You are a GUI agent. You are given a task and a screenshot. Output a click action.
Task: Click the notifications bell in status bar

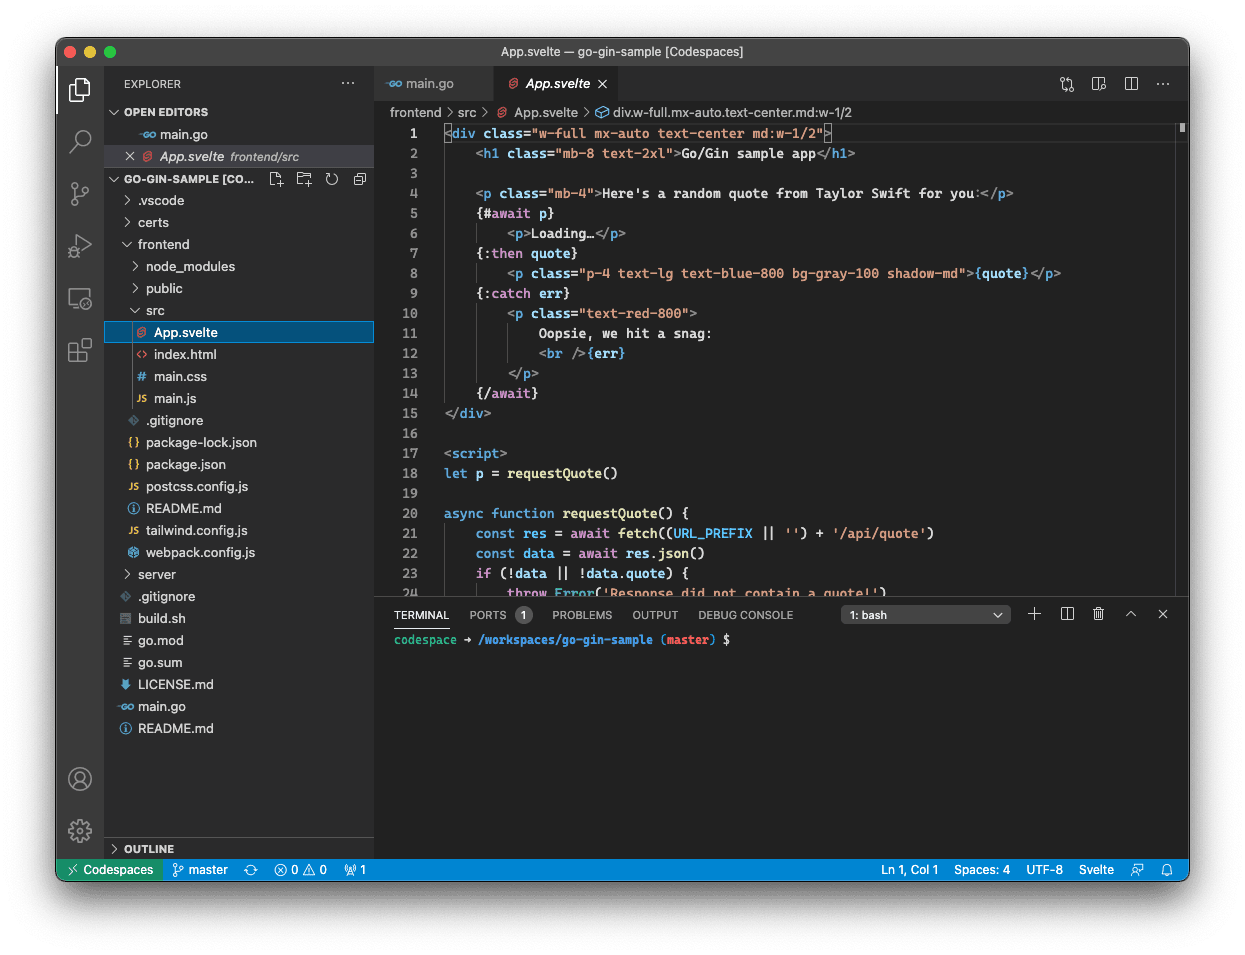(1167, 870)
